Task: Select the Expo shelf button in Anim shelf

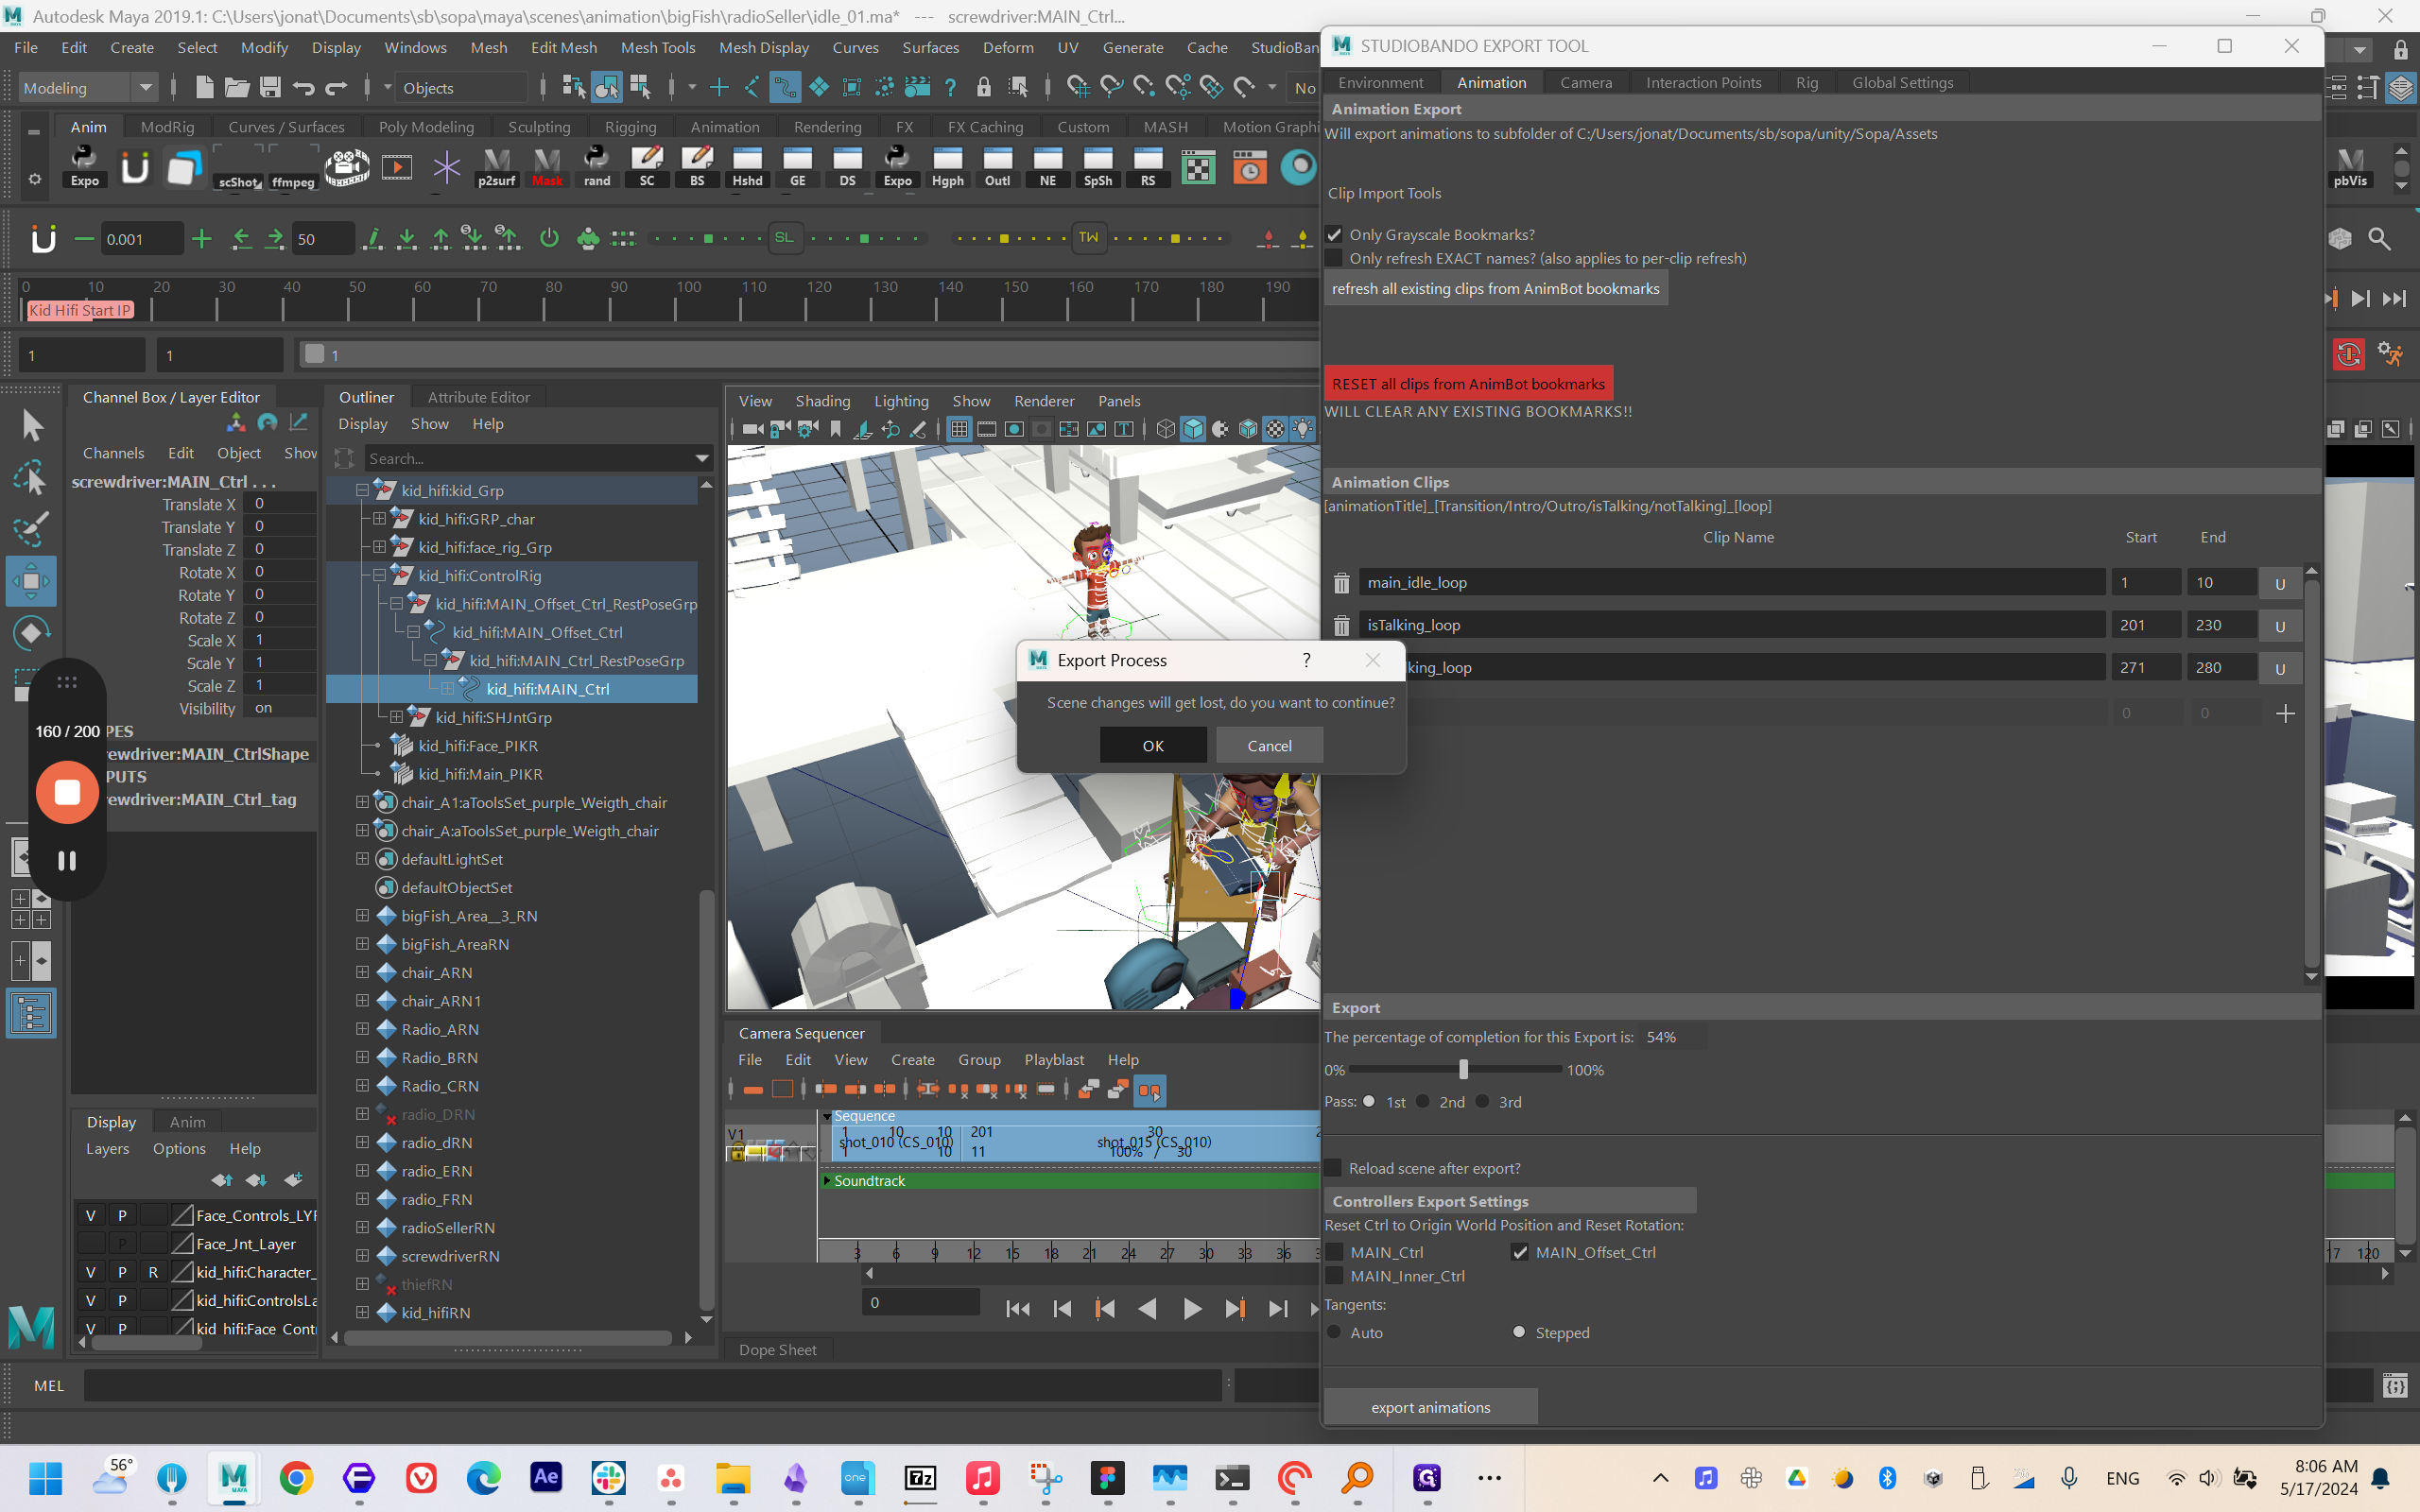Action: tap(84, 166)
